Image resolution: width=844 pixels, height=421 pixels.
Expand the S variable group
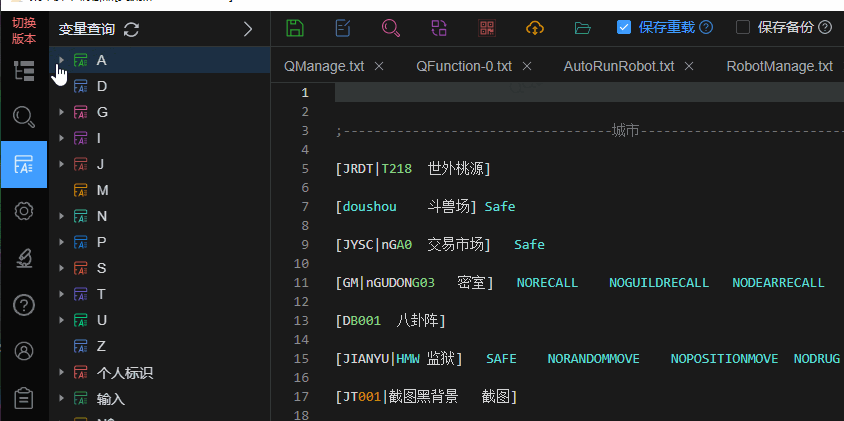pyautogui.click(x=61, y=268)
